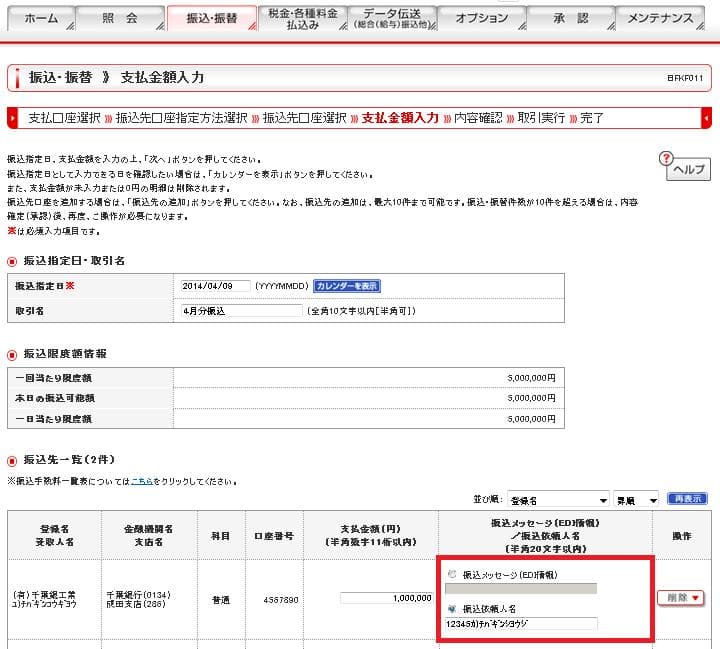Image resolution: width=720 pixels, height=649 pixels.
Task: Click the 支払金額 amount field showing 1,000,000
Action: click(x=384, y=598)
